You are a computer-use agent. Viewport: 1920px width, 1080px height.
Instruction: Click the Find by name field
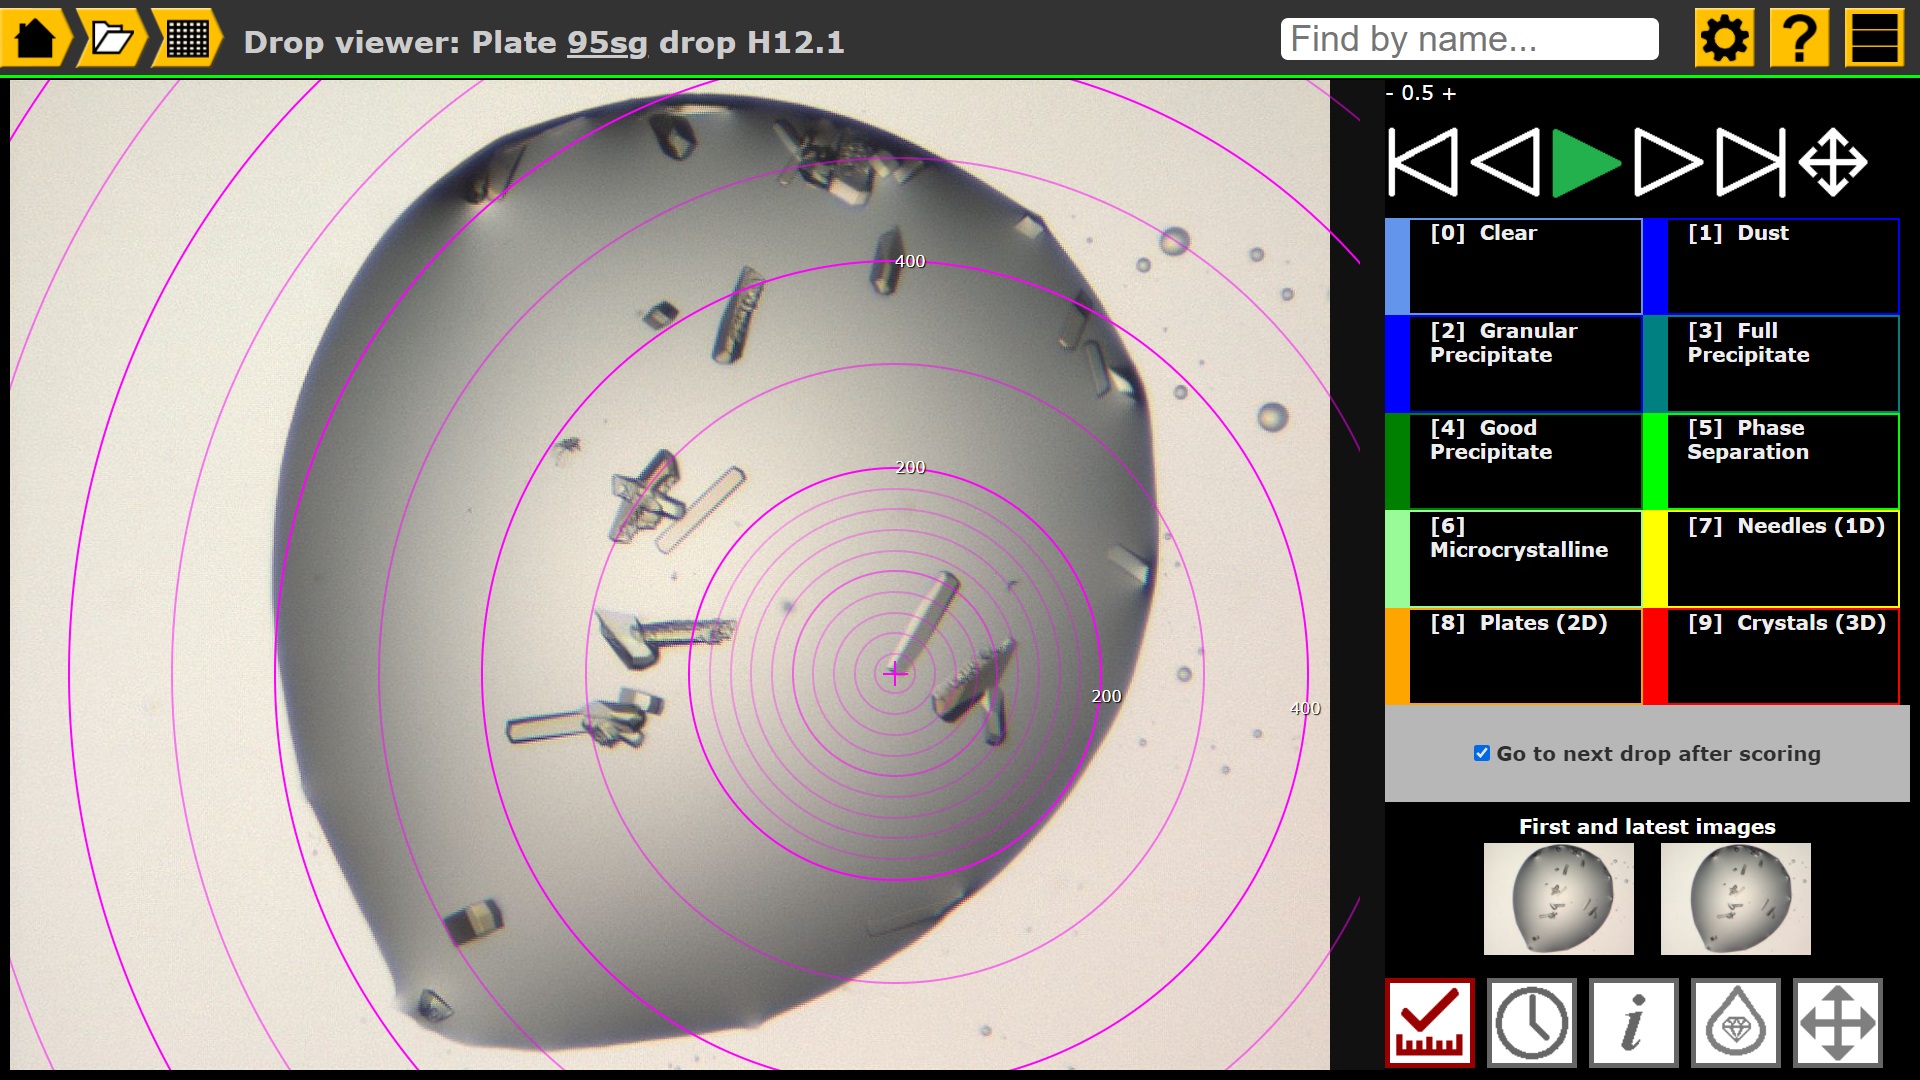[1469, 39]
